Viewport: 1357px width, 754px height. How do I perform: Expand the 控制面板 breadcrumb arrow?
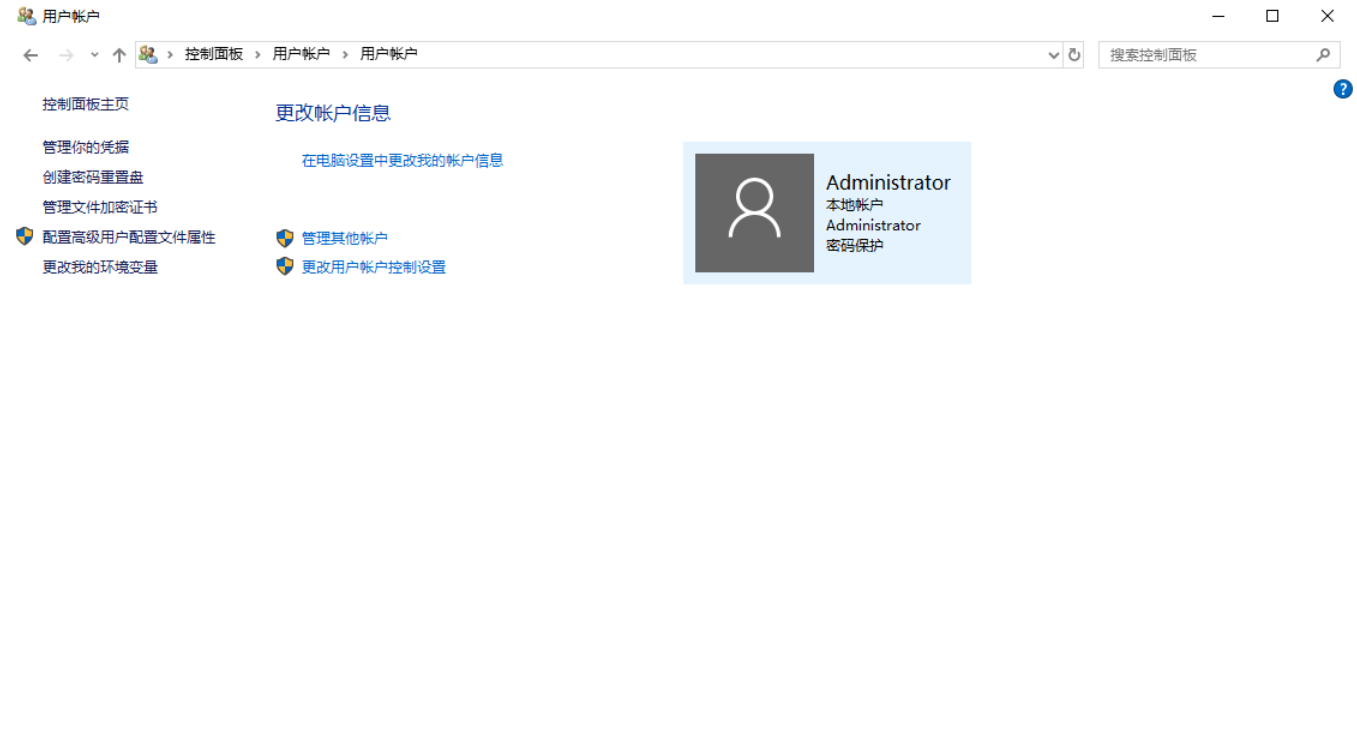coord(257,54)
